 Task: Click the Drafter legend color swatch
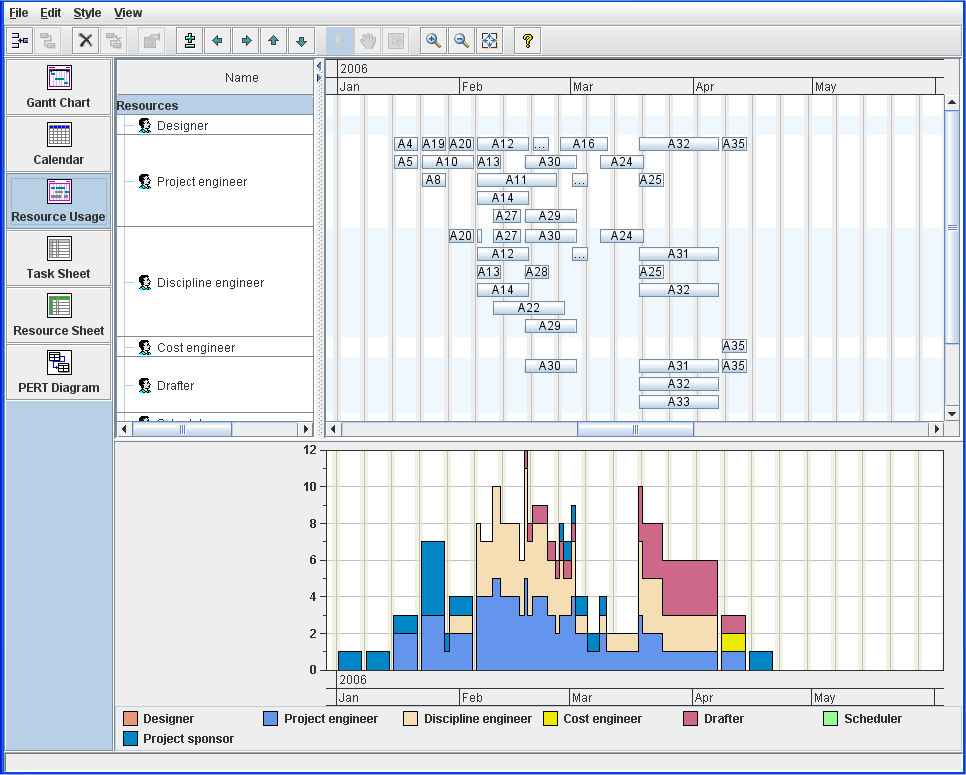pyautogui.click(x=690, y=718)
